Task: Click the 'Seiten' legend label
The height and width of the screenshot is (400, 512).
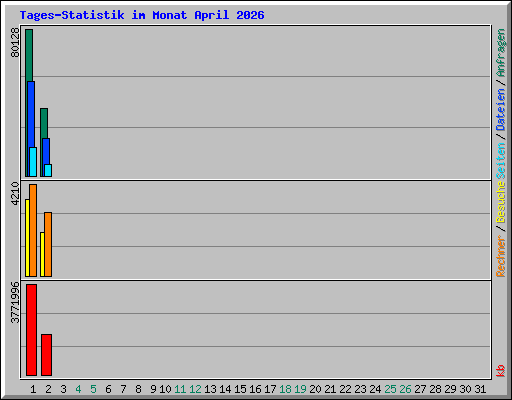Action: (500, 161)
